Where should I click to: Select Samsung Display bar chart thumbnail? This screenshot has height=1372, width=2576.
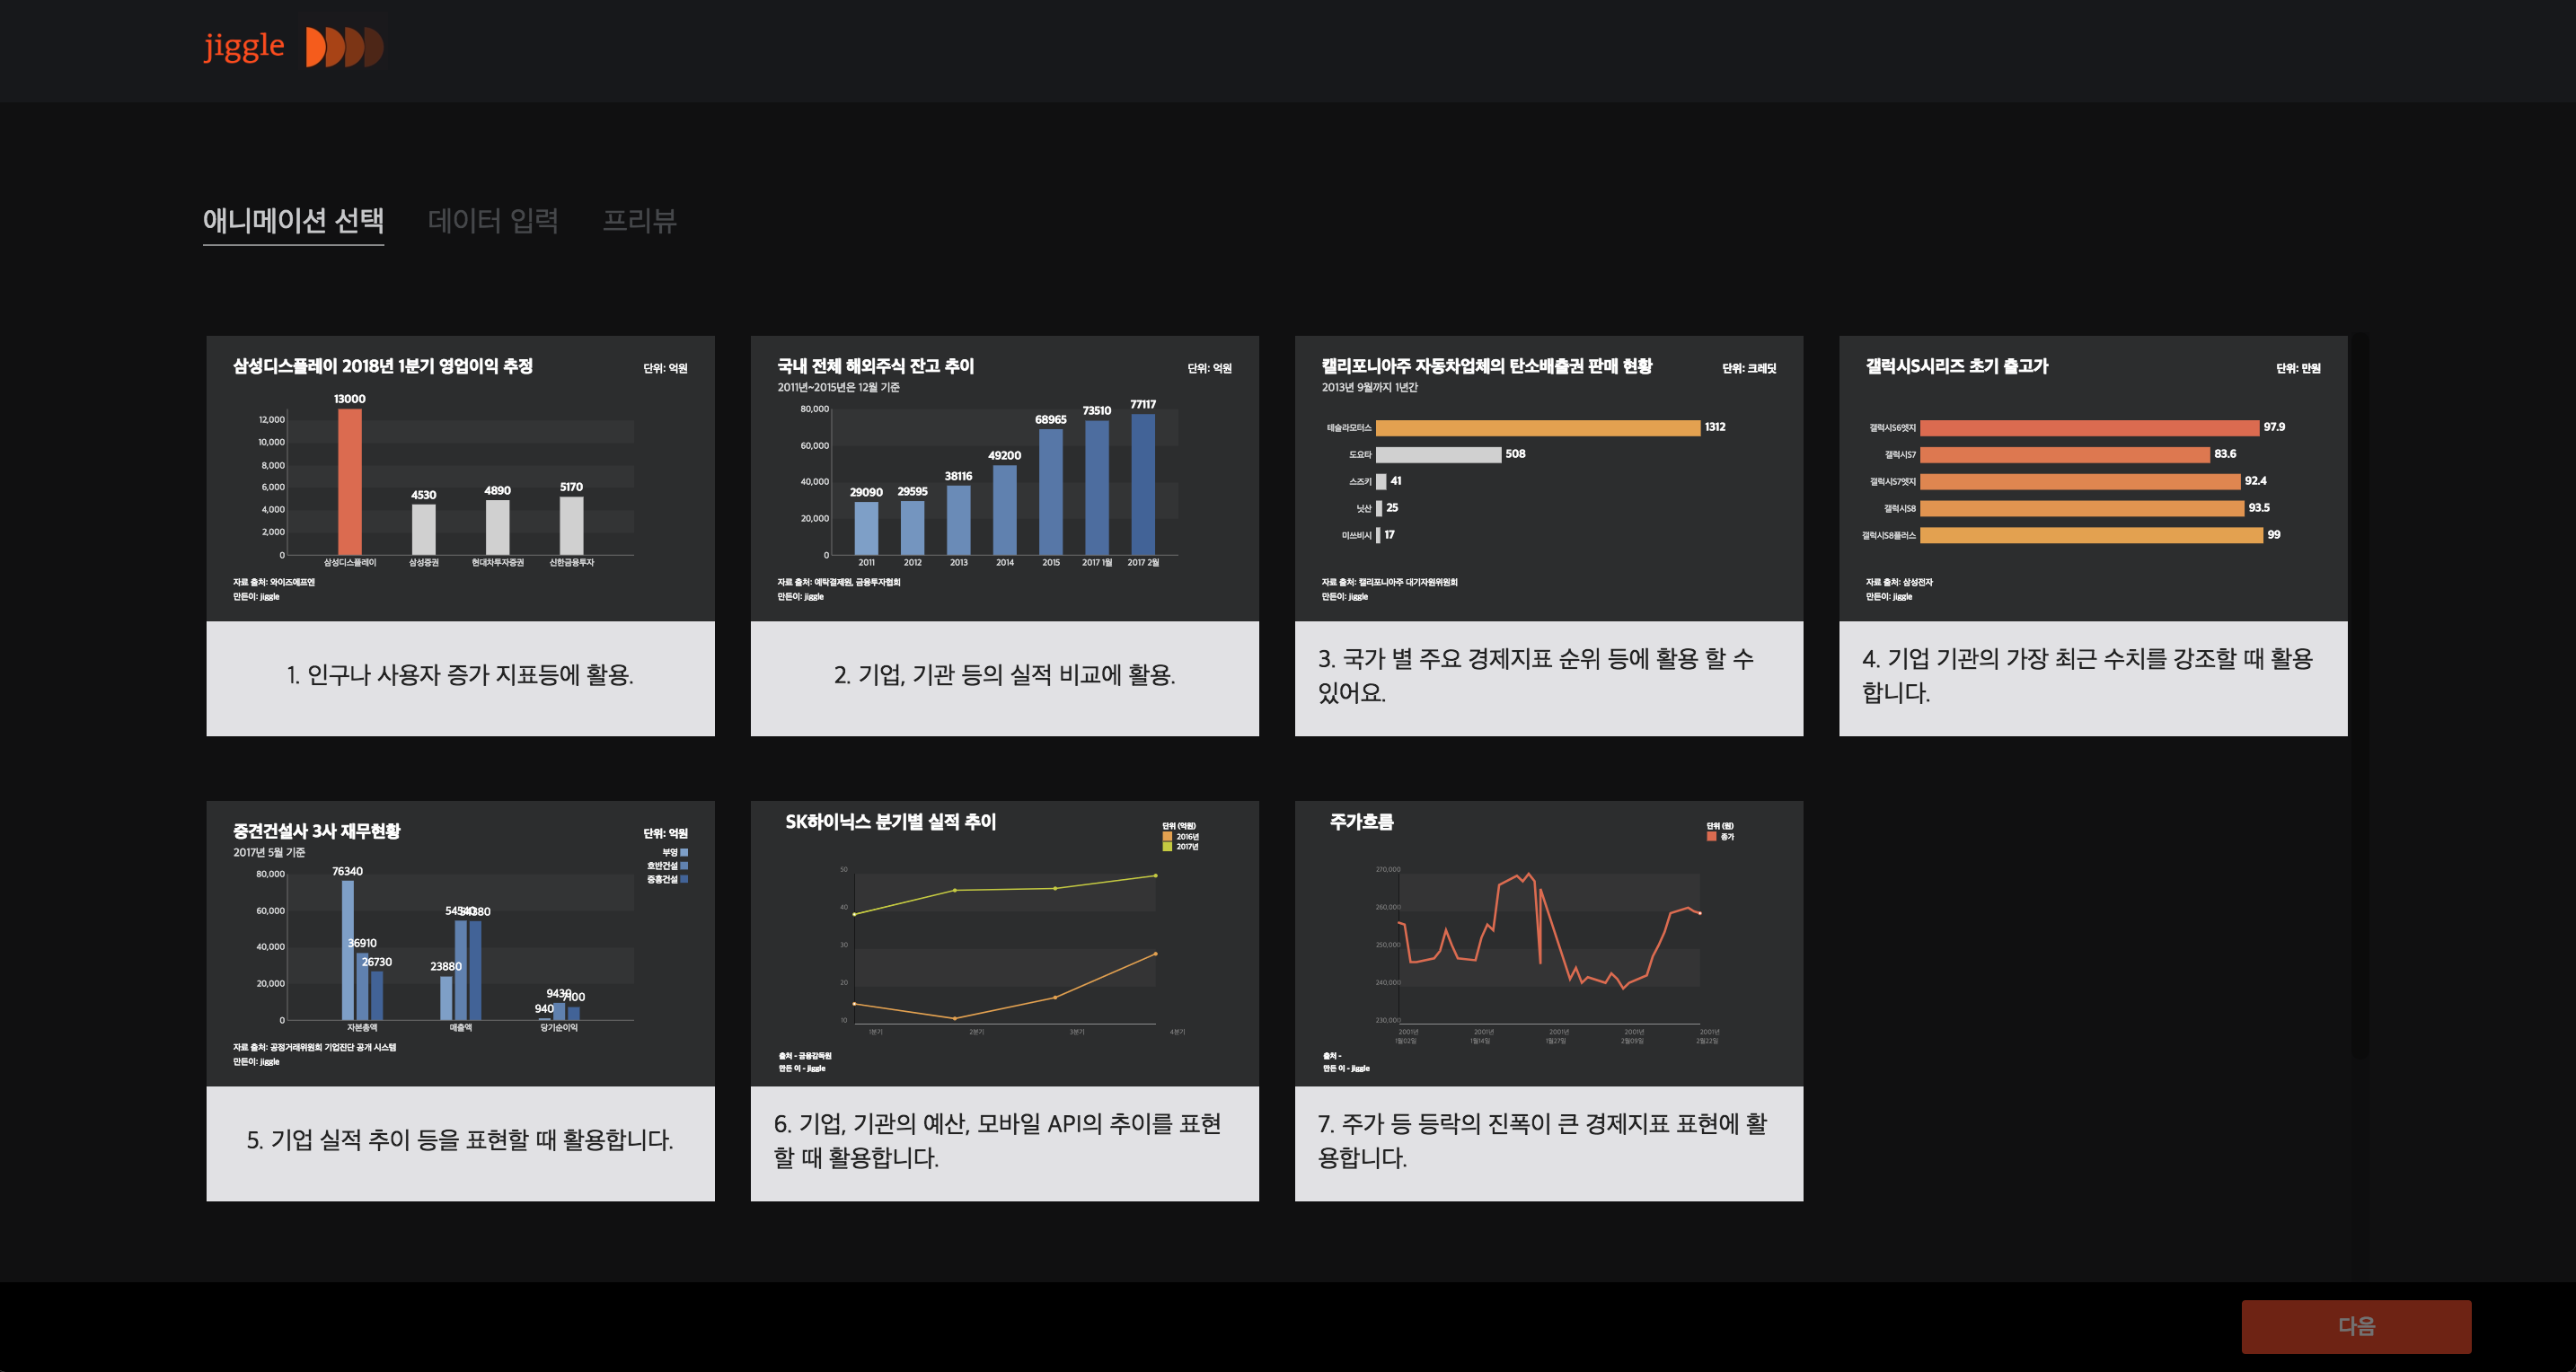[460, 478]
